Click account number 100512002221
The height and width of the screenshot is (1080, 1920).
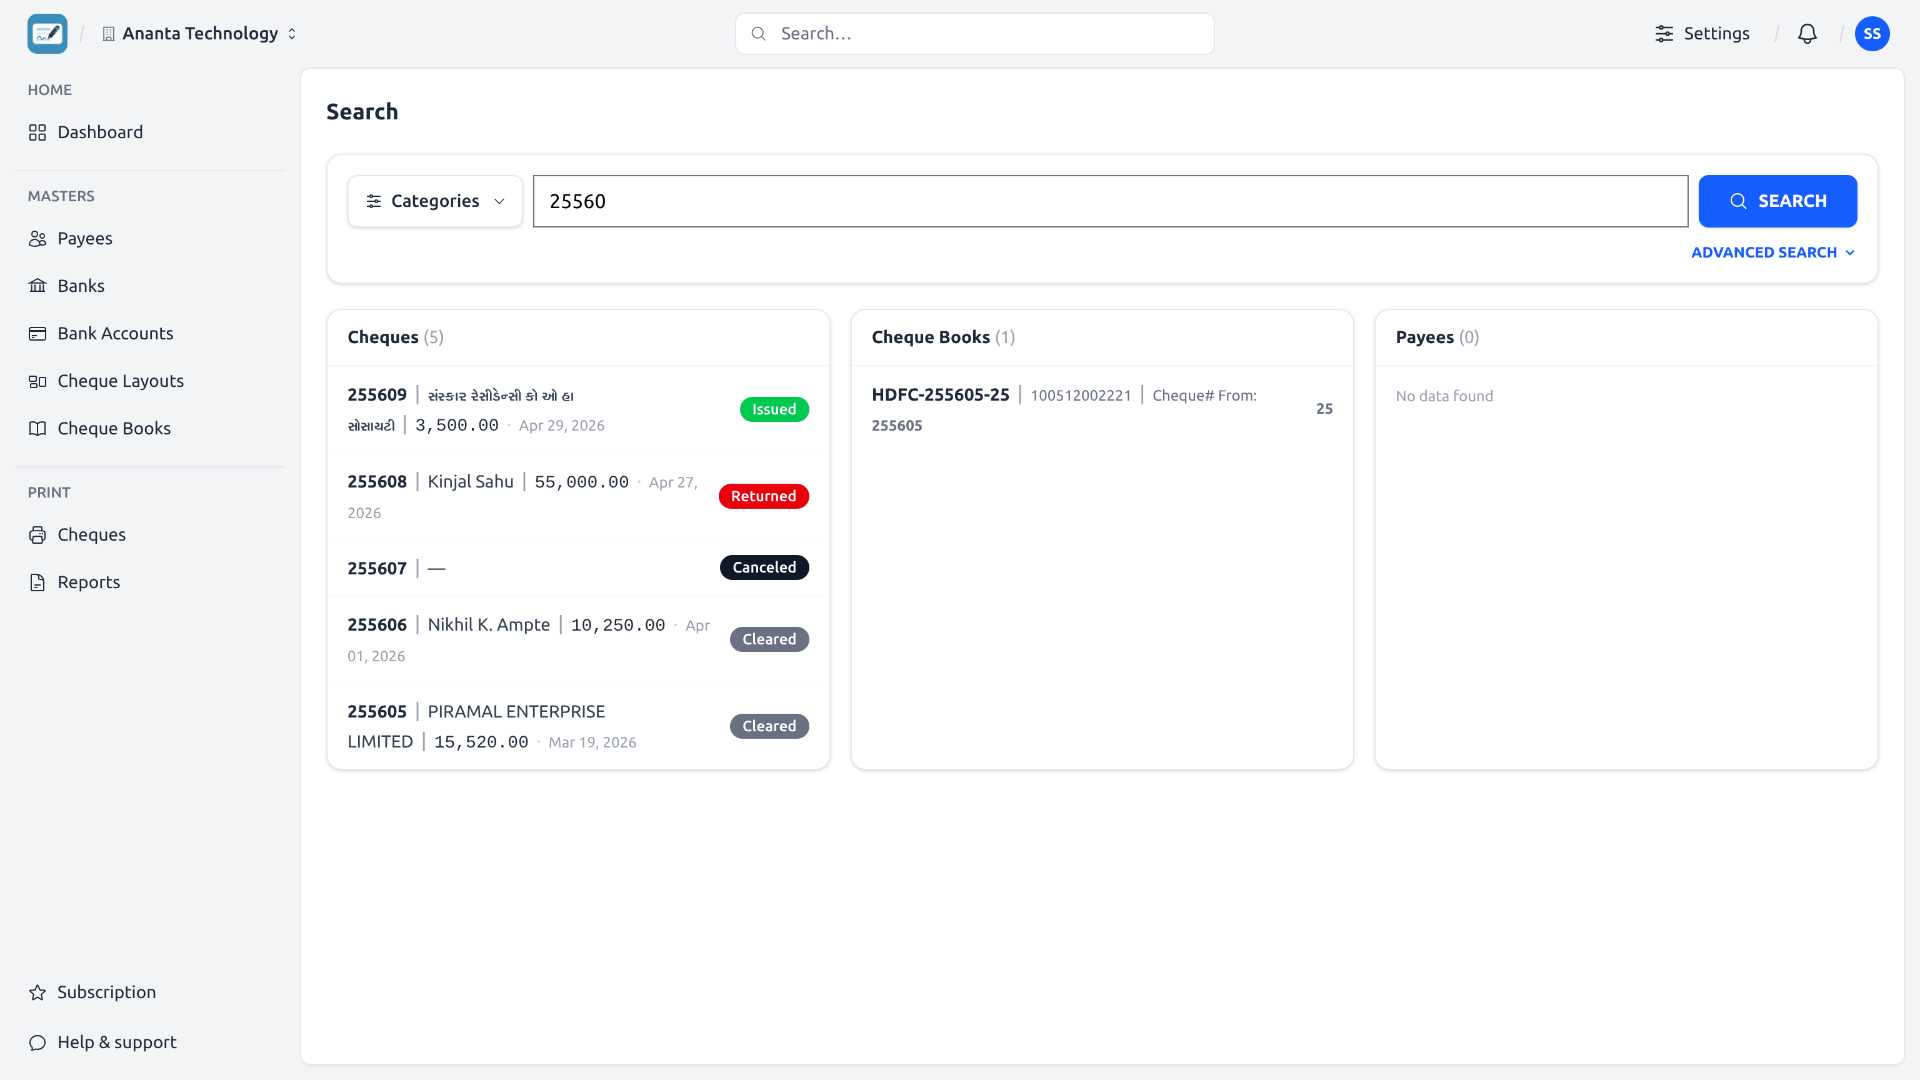pos(1080,395)
